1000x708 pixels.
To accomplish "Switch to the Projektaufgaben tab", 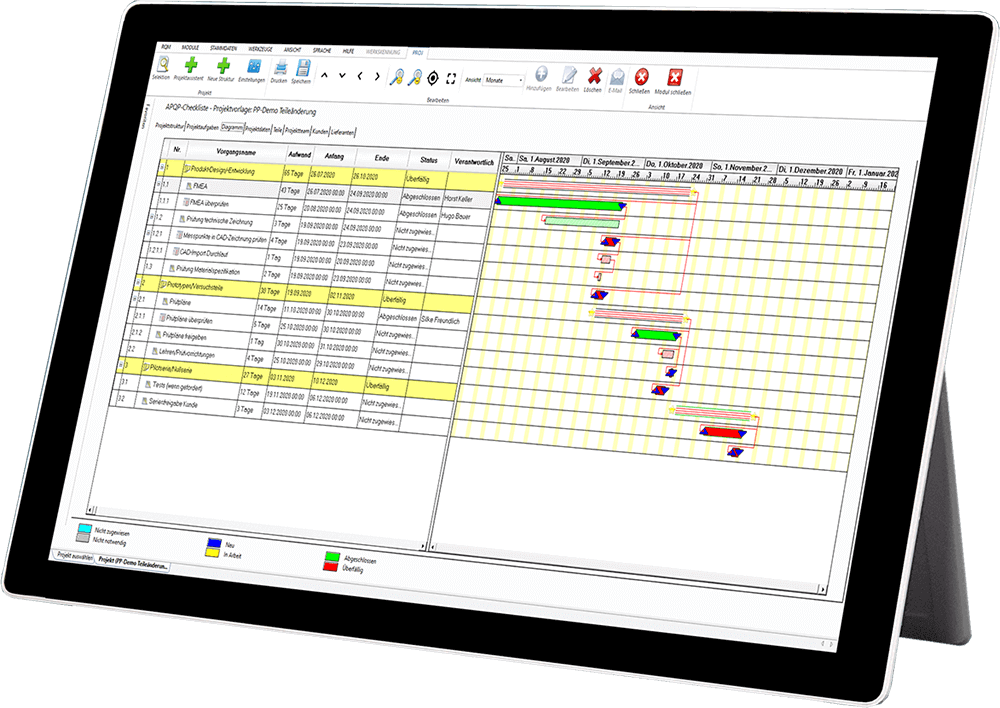I will pos(203,128).
